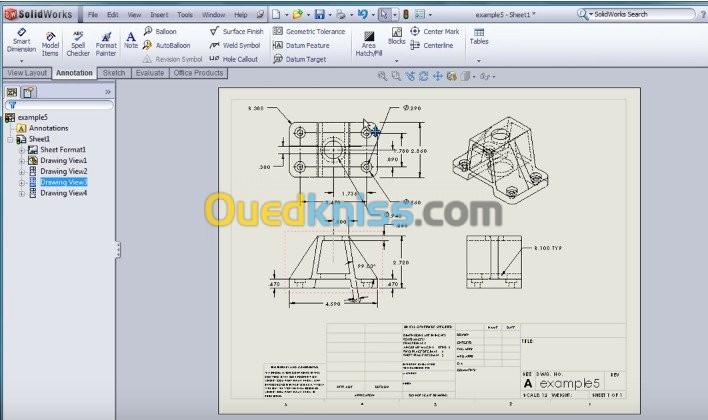Open the Help menu

click(x=241, y=14)
